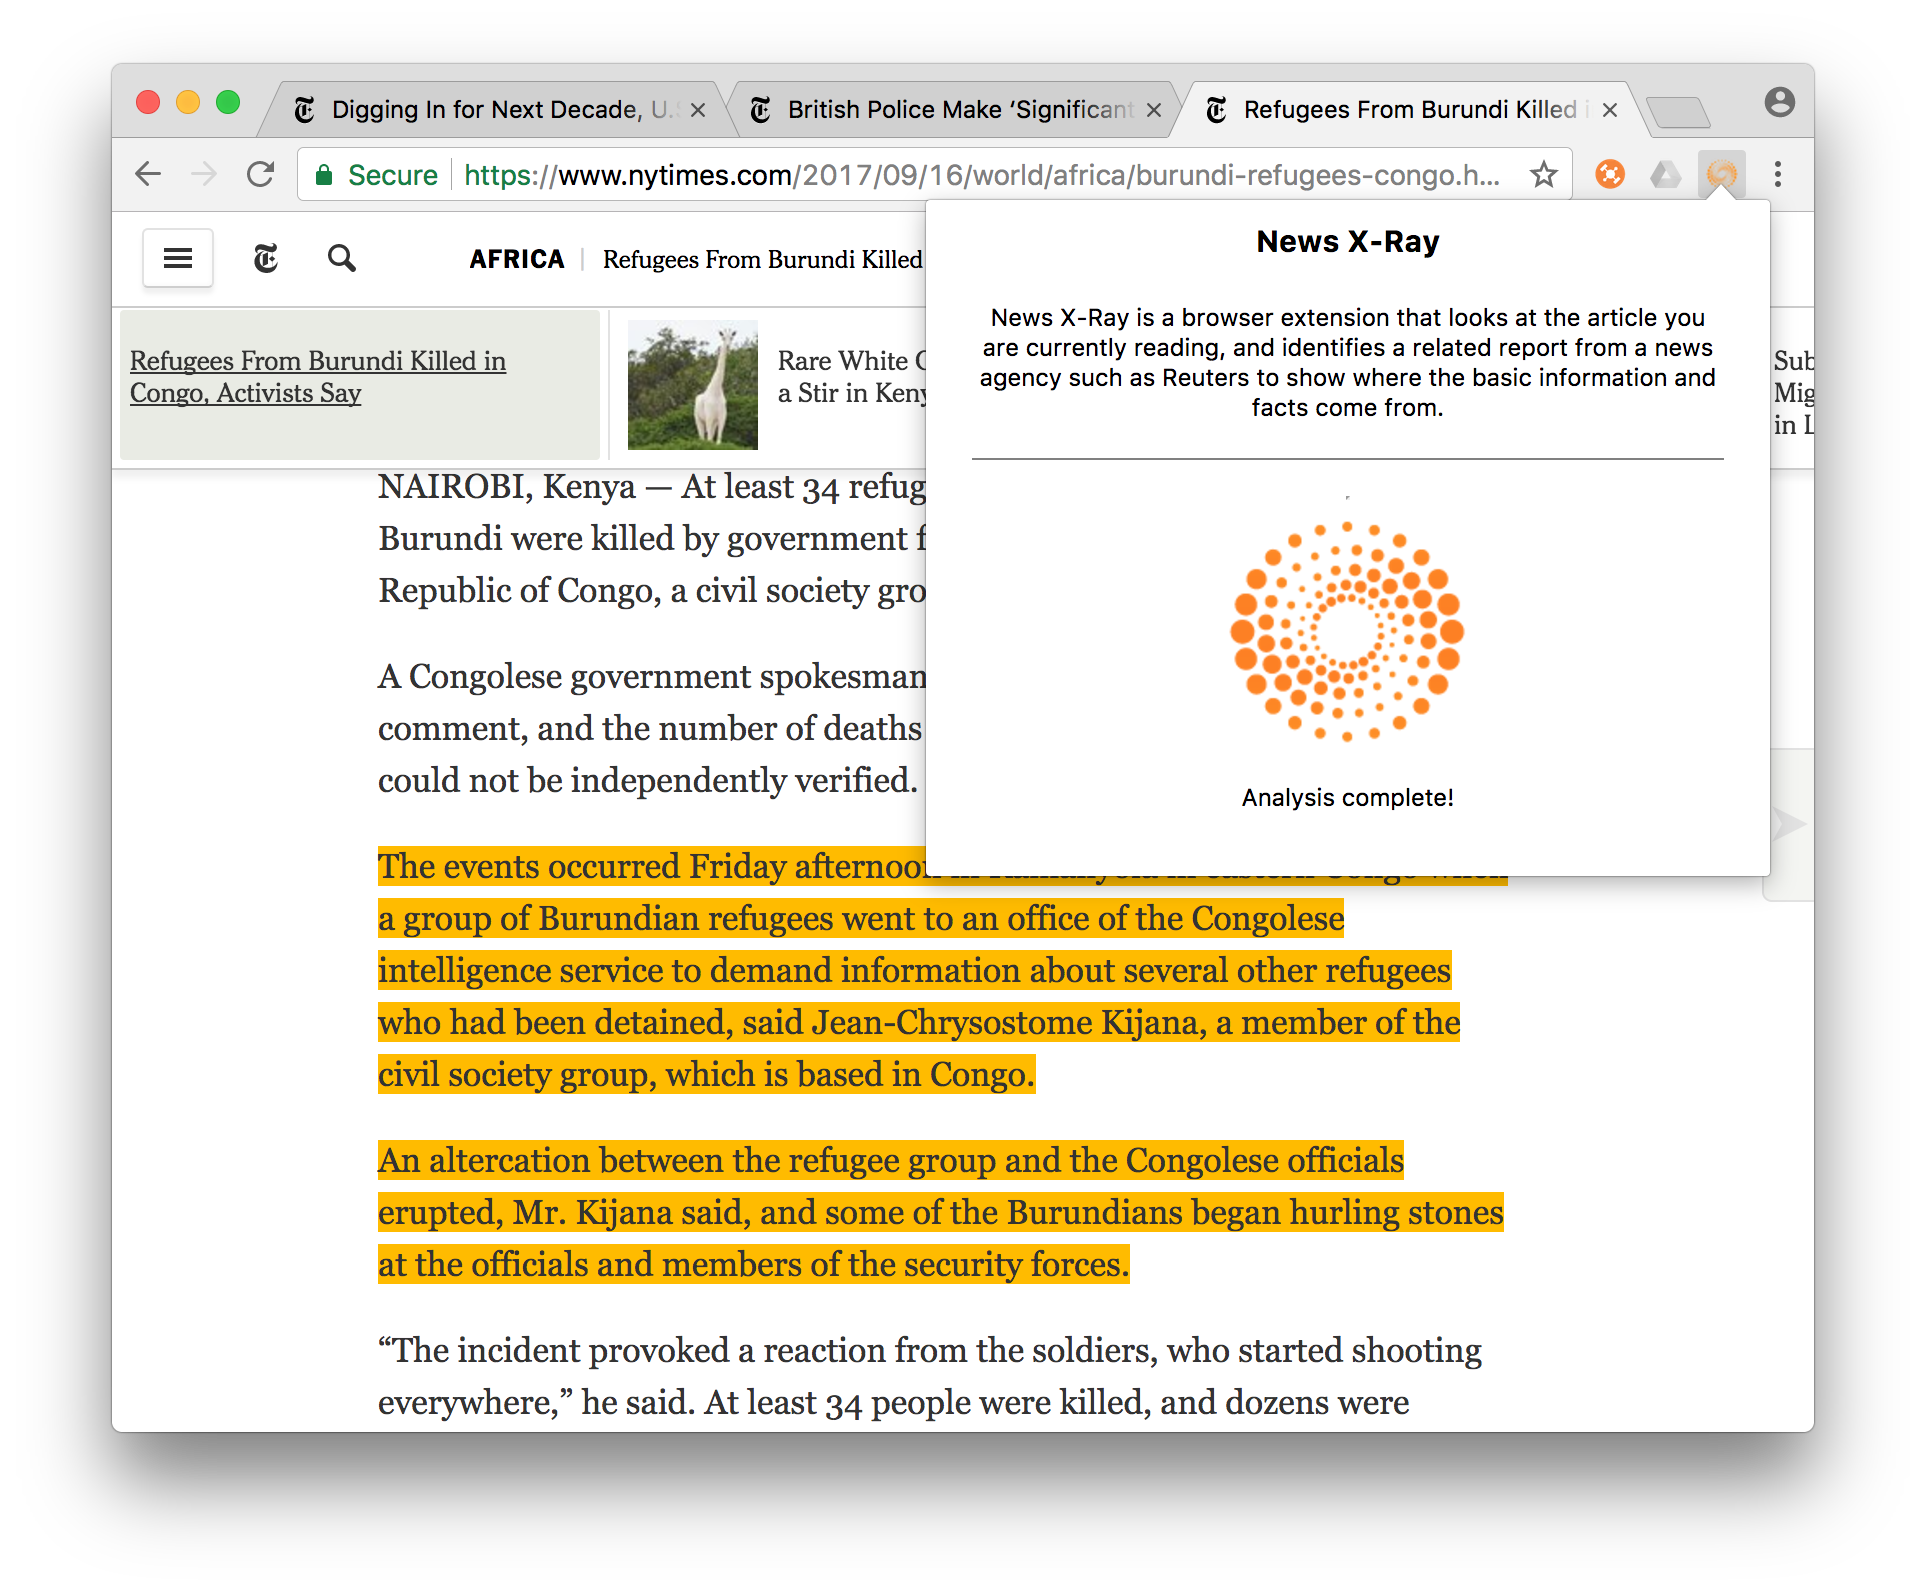Go to the NYTimes home logo
This screenshot has height=1592, width=1926.
[265, 258]
